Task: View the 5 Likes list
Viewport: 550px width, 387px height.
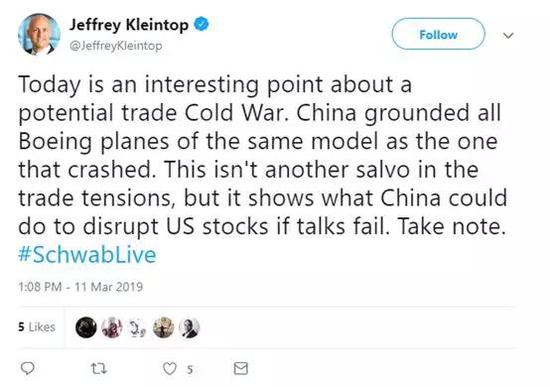Action: [x=36, y=327]
